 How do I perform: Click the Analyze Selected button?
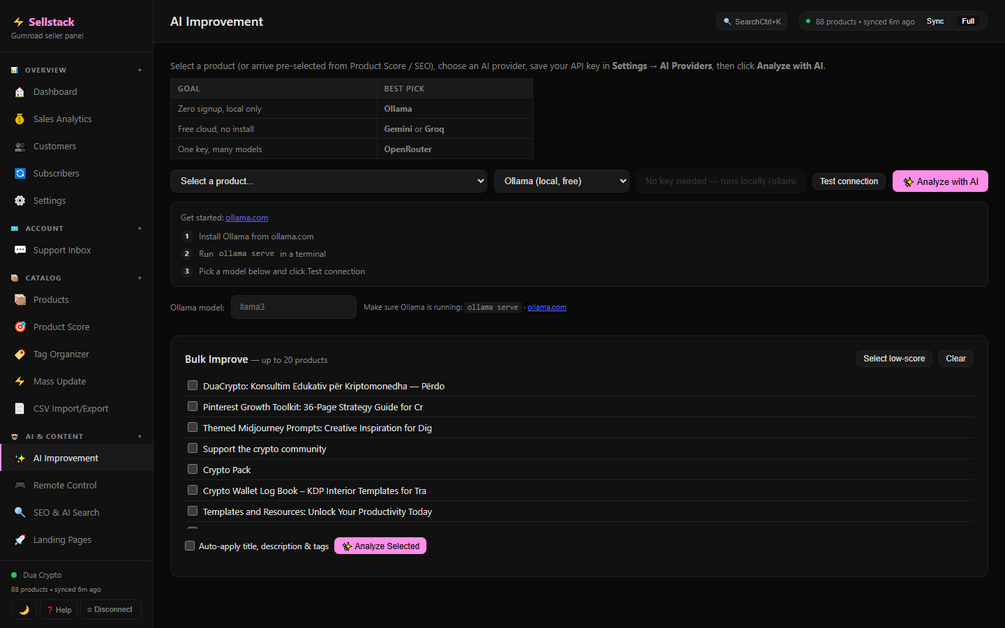pos(380,546)
